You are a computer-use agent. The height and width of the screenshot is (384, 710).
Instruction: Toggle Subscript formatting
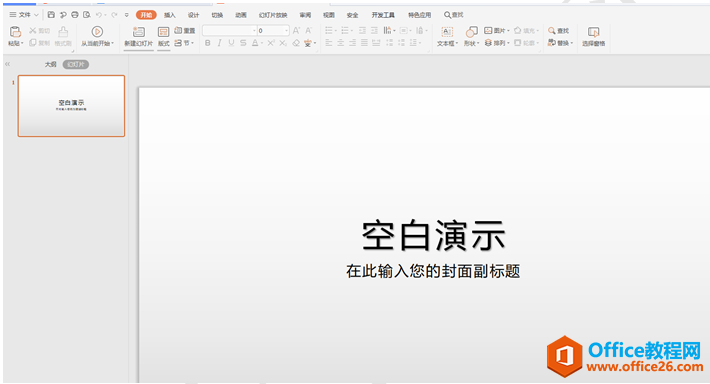[283, 43]
